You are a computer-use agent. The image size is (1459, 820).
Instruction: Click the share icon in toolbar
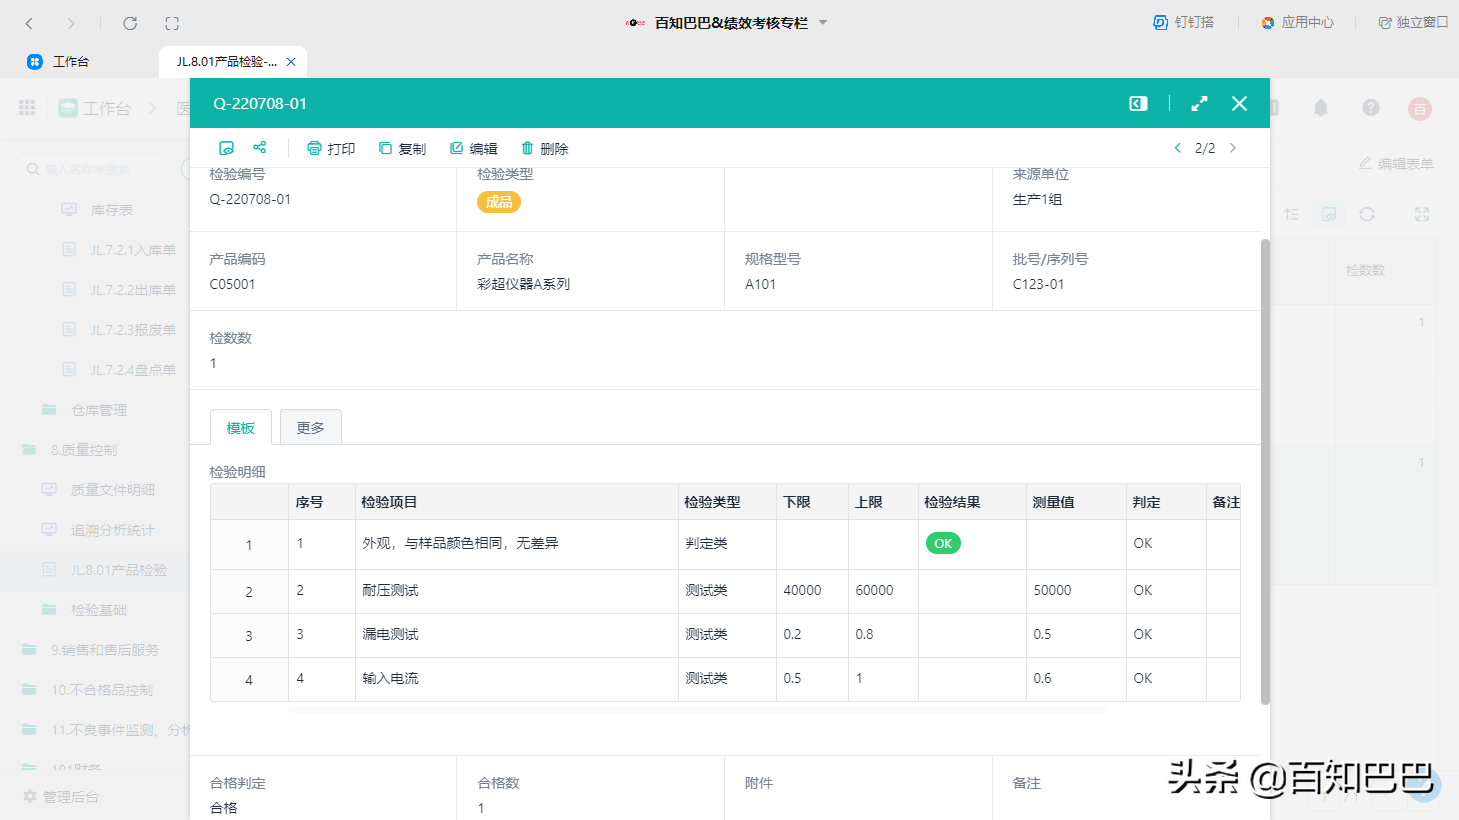(260, 147)
